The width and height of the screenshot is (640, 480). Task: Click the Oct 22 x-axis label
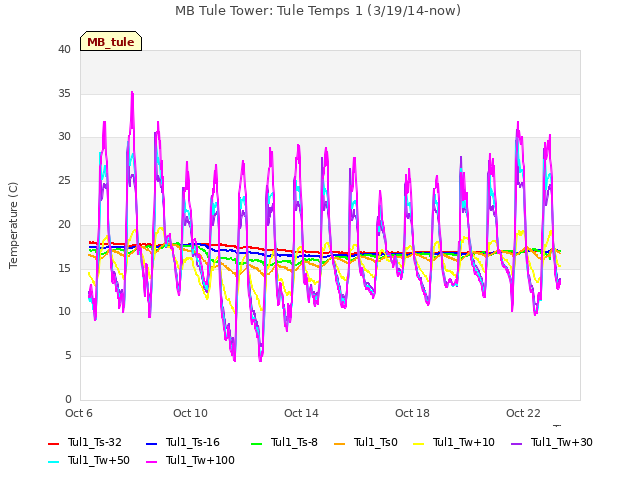point(523,413)
